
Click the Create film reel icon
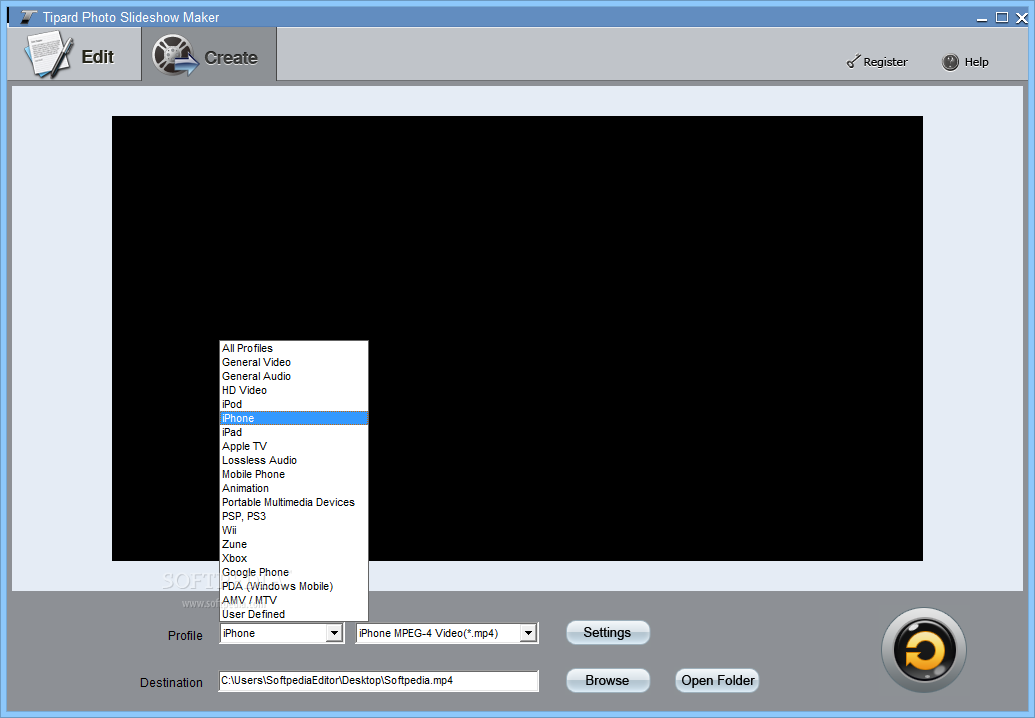pos(176,55)
